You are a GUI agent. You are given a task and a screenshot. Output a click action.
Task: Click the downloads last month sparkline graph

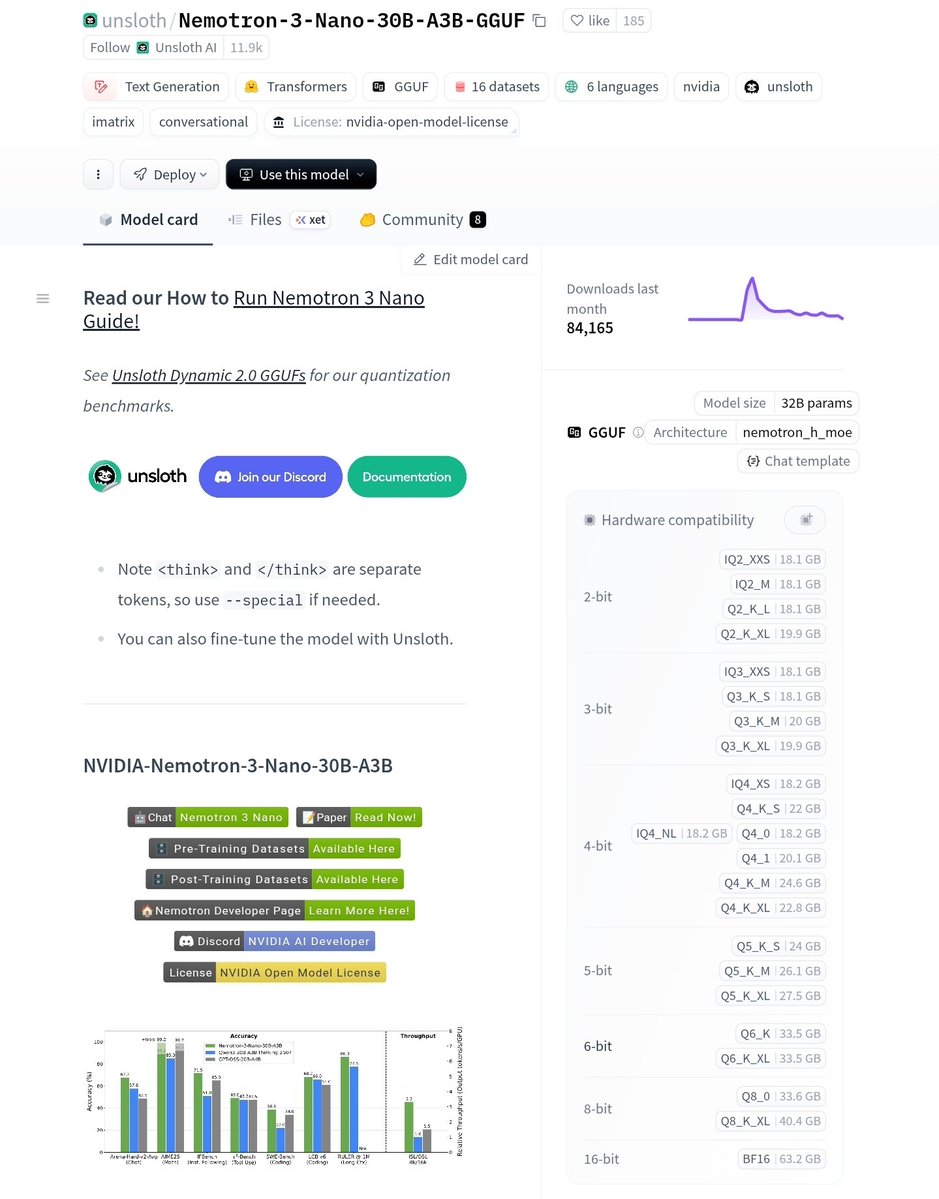tap(766, 300)
